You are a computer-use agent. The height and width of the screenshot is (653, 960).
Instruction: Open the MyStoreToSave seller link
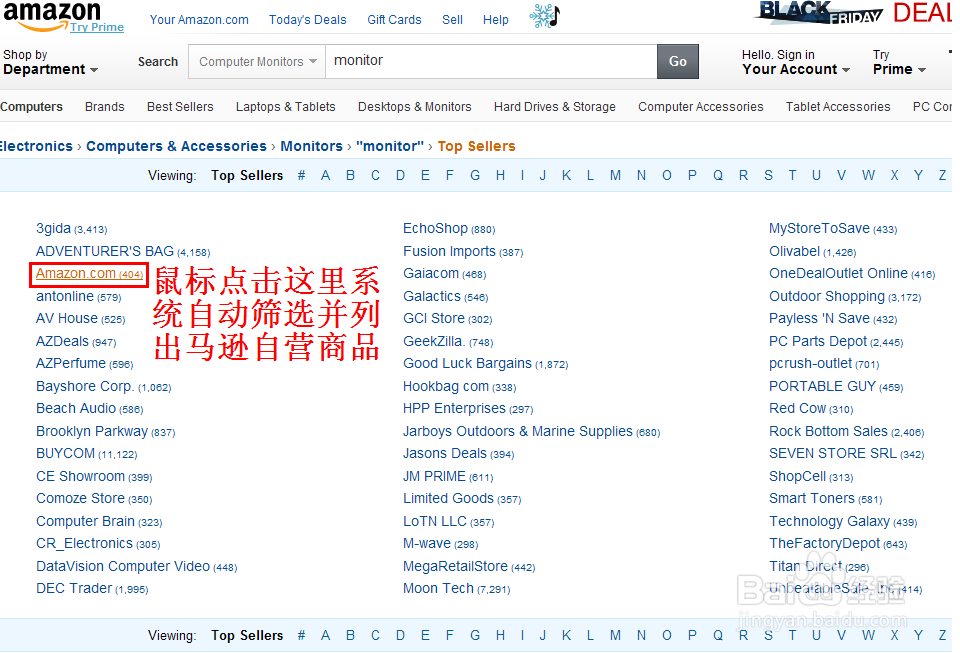point(833,228)
